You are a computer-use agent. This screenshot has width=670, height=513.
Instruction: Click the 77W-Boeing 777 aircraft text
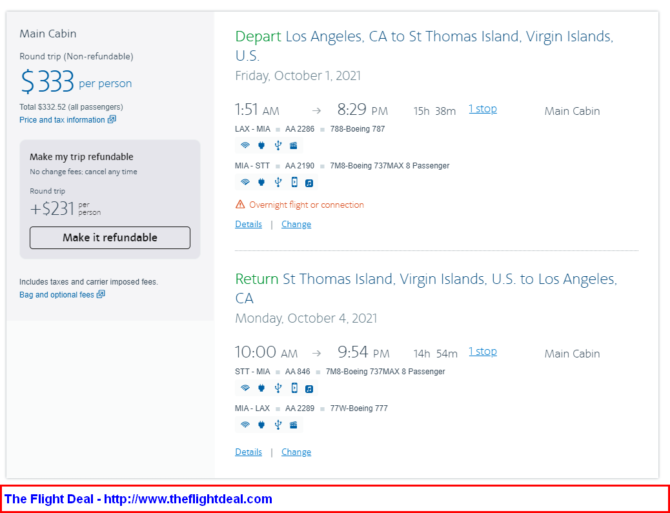click(x=359, y=408)
